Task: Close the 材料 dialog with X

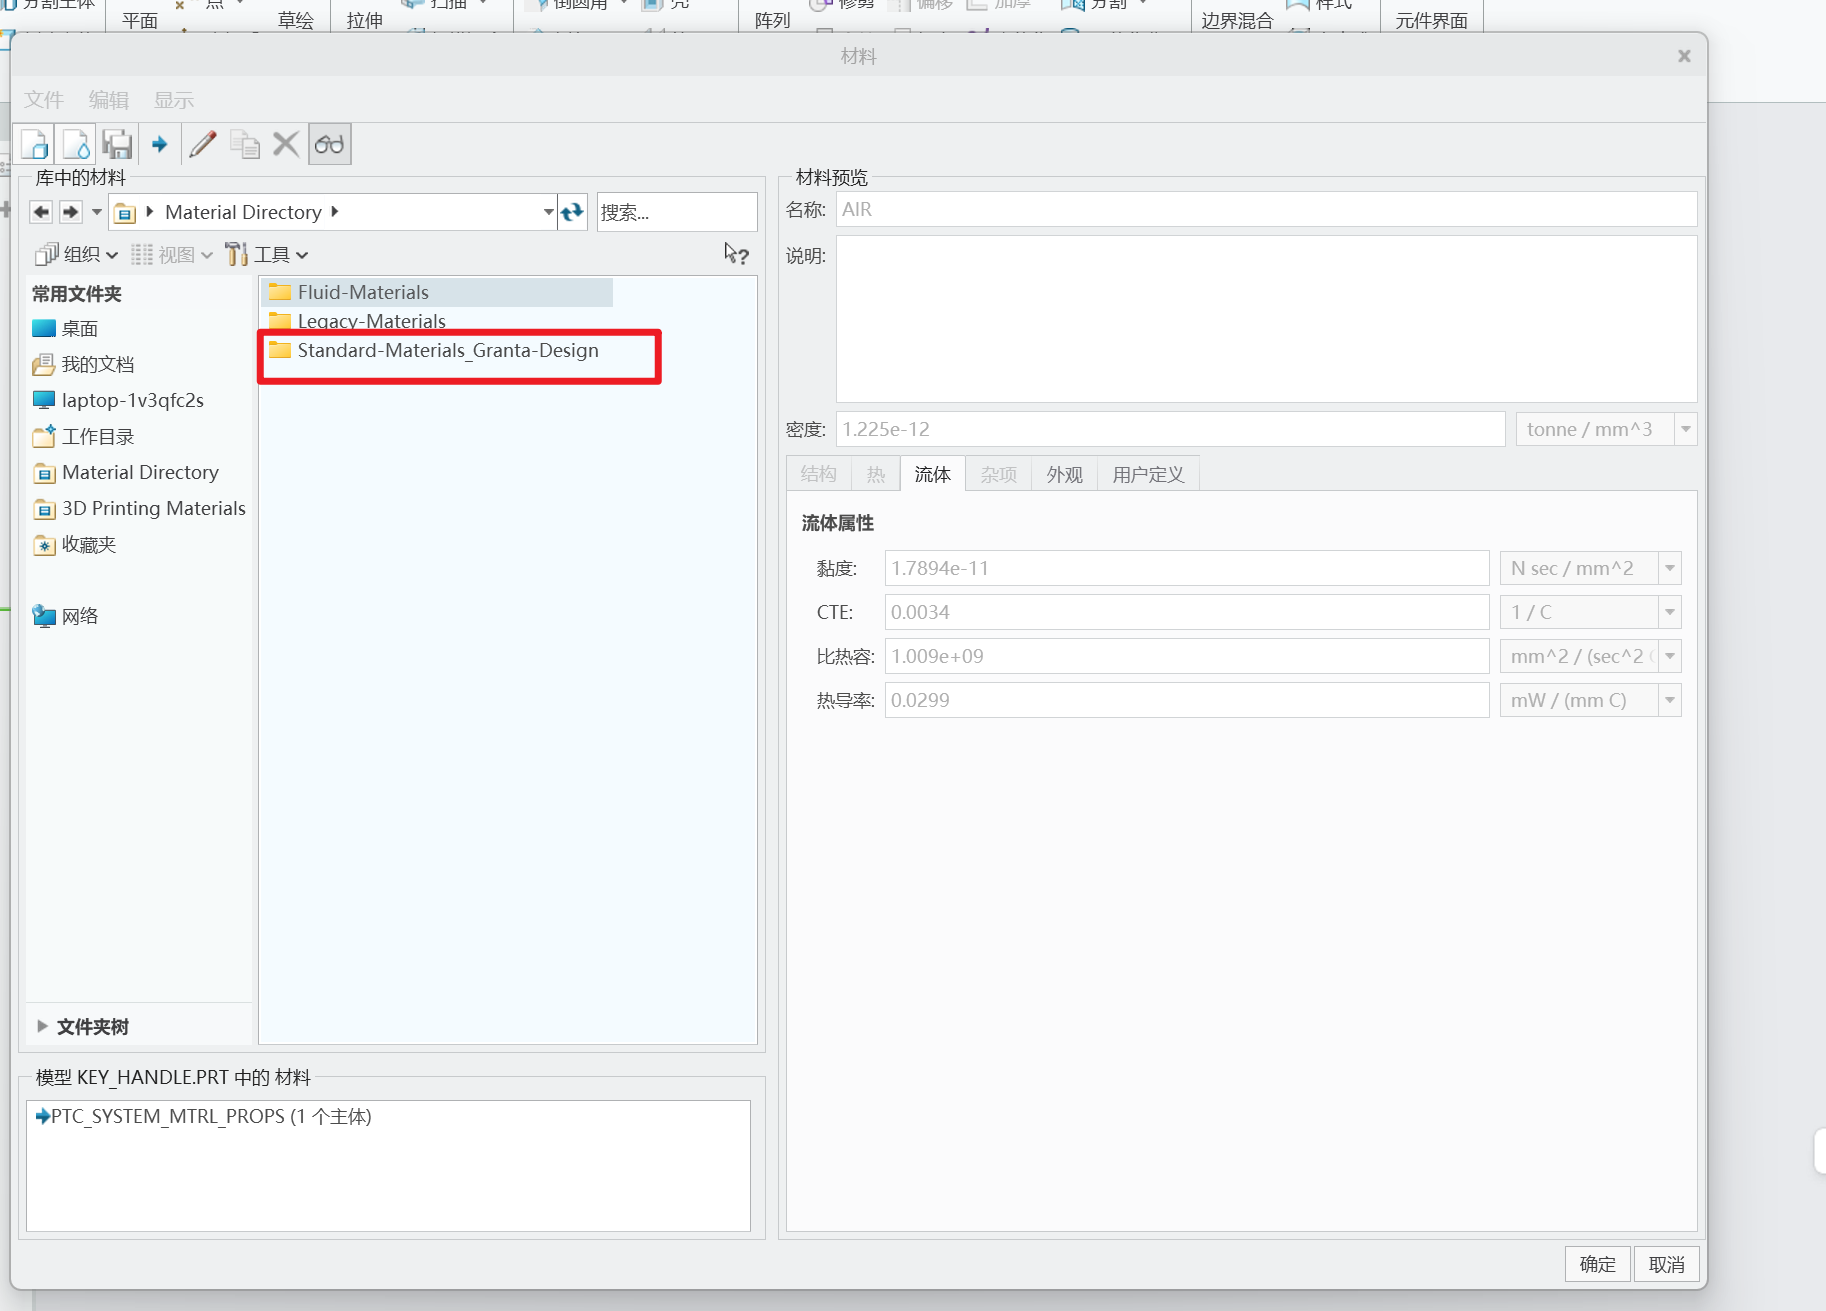Action: (x=1684, y=56)
